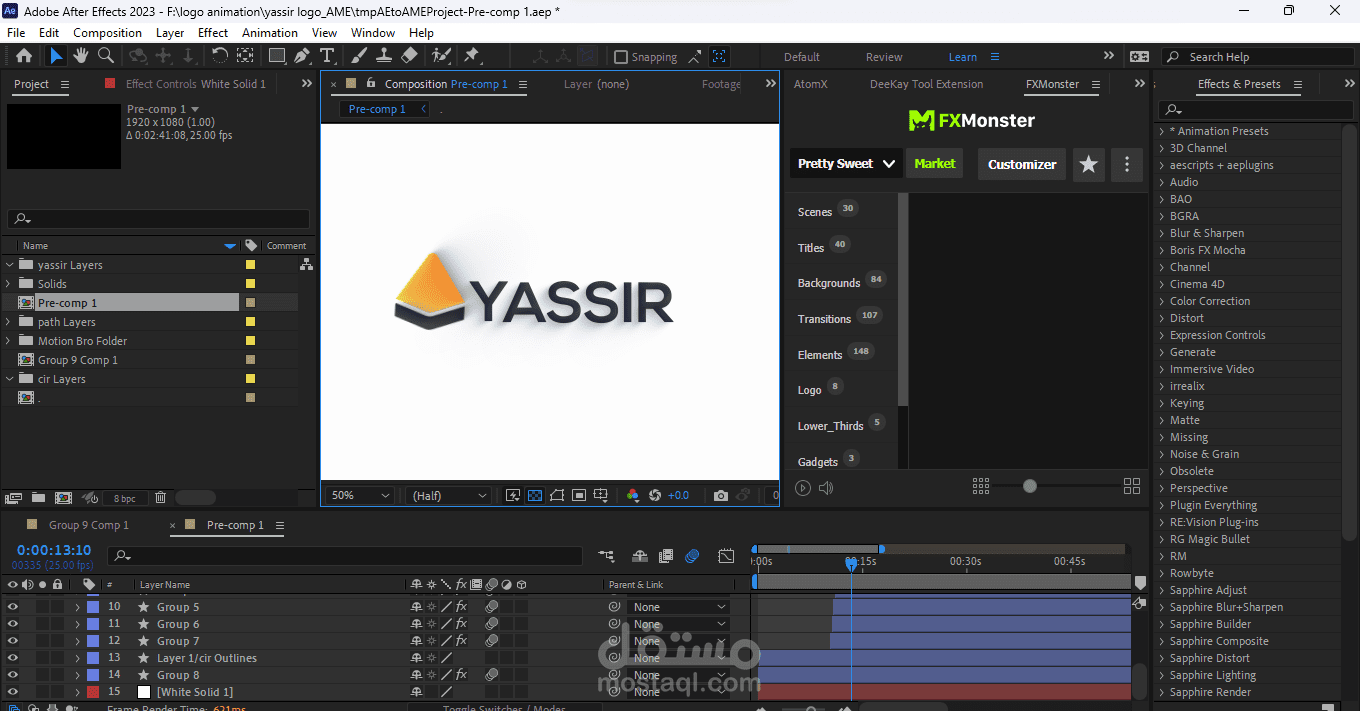Click the snapshot camera icon in viewer
Viewport: 1360px width, 711px height.
(x=720, y=495)
